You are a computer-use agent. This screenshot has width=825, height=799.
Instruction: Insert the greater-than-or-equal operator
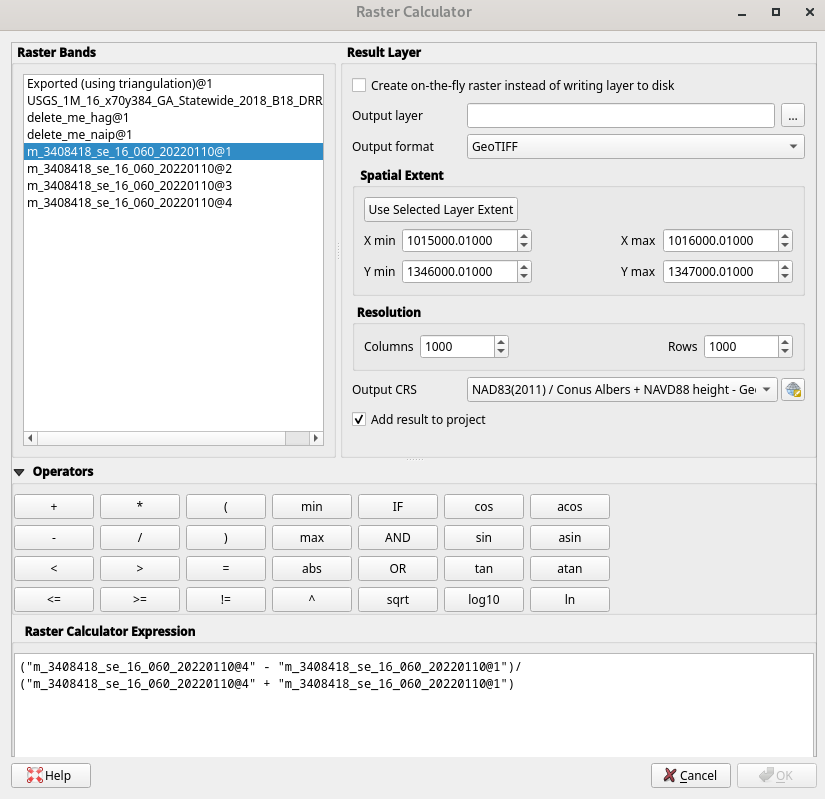[140, 600]
